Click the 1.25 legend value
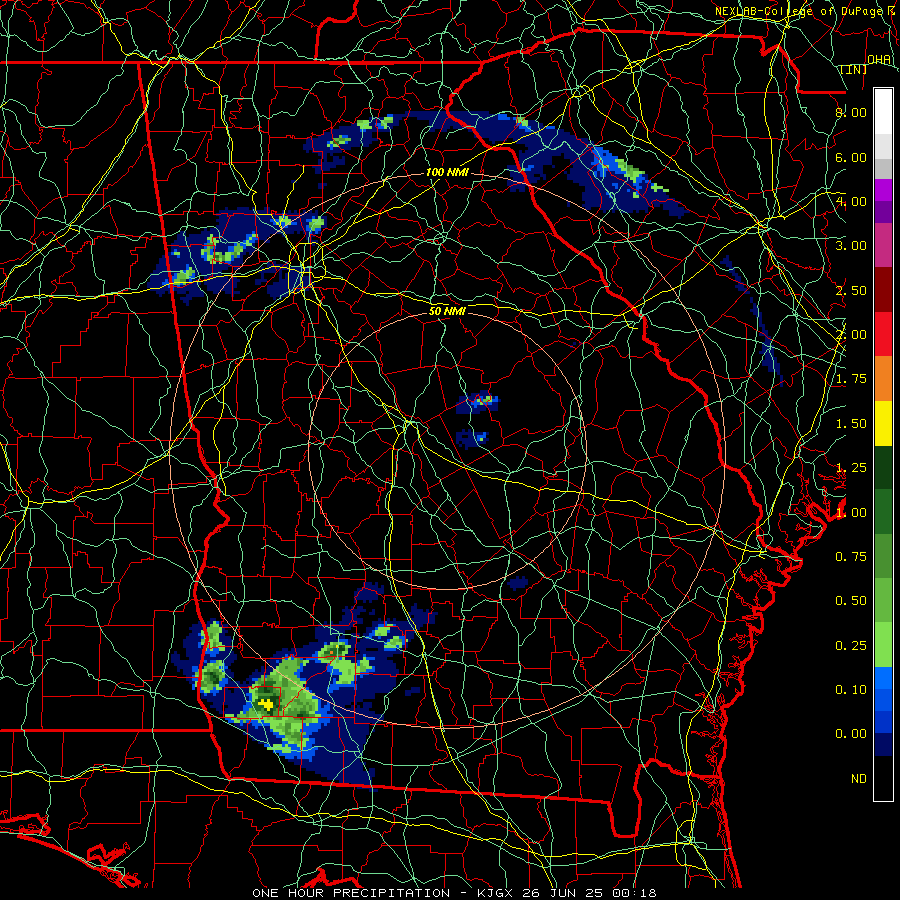Image resolution: width=900 pixels, height=900 pixels. pyautogui.click(x=851, y=468)
